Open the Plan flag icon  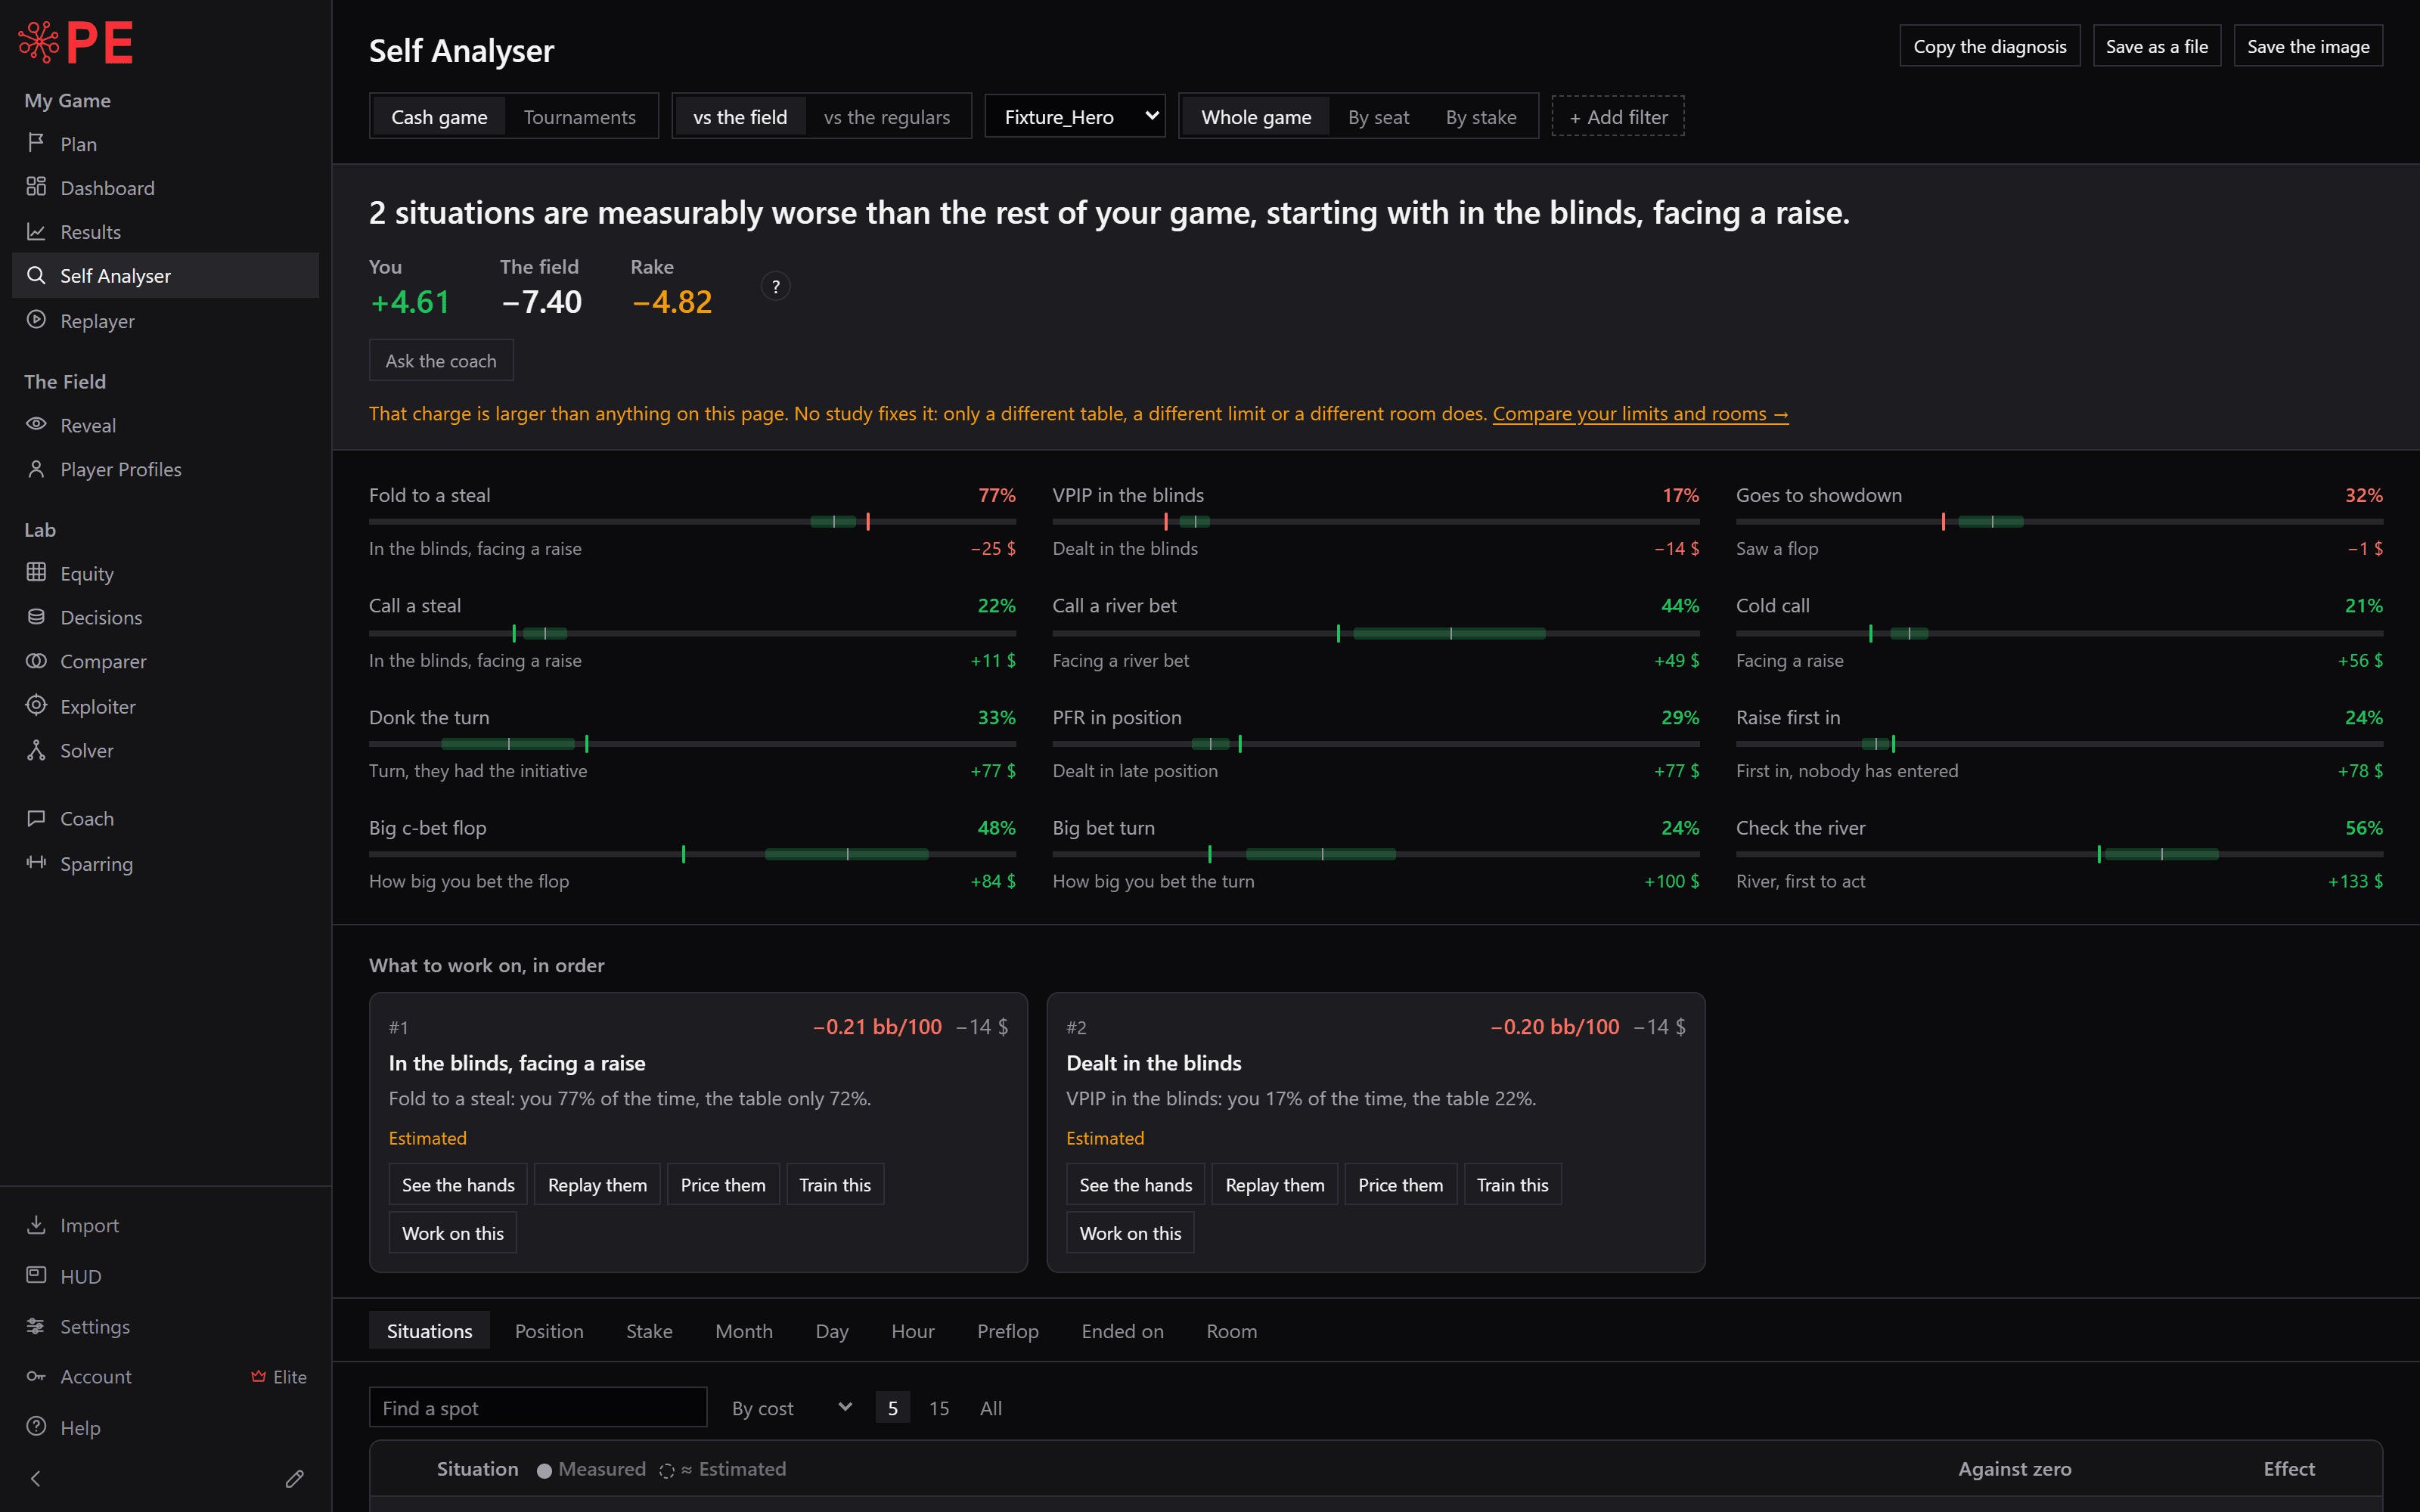pyautogui.click(x=36, y=143)
